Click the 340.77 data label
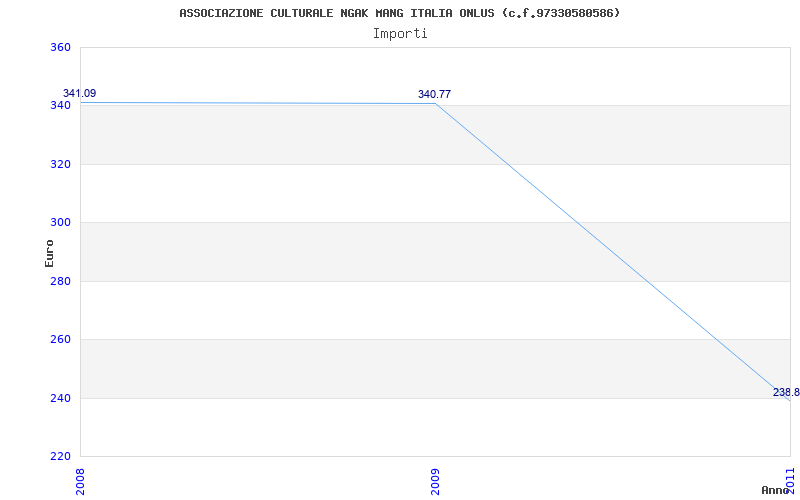Image resolution: width=800 pixels, height=500 pixels. (x=434, y=94)
